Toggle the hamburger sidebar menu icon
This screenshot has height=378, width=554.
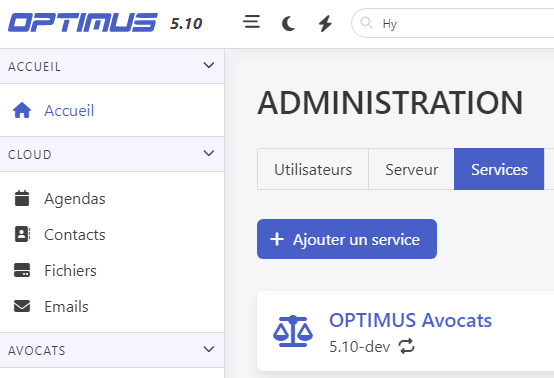[252, 22]
